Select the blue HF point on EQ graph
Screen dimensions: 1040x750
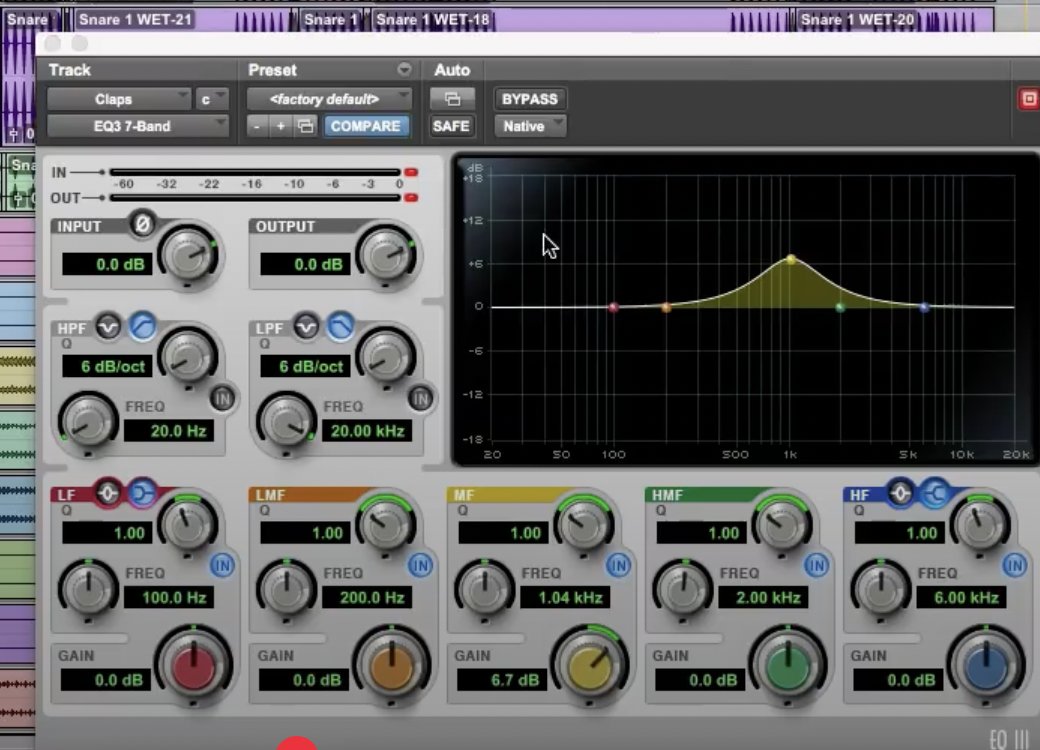(925, 307)
